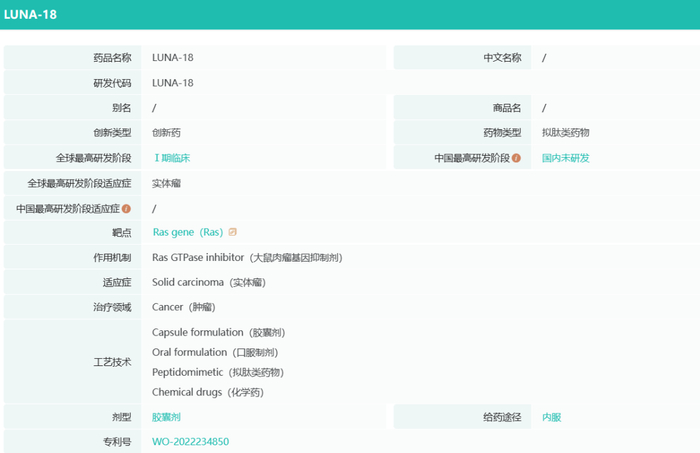700x453 pixels.
Task: Open the 胶囊剂 dosage form link
Action: coord(167,417)
